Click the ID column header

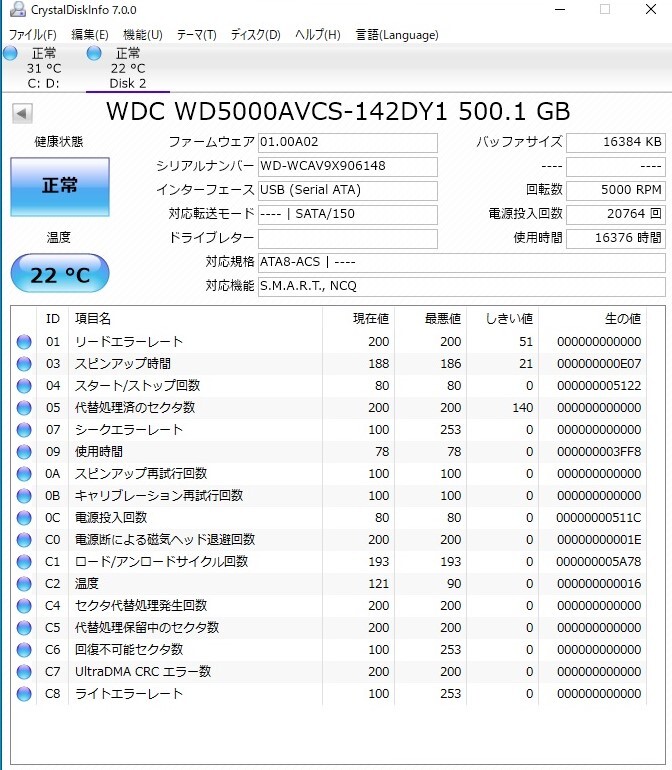point(53,319)
